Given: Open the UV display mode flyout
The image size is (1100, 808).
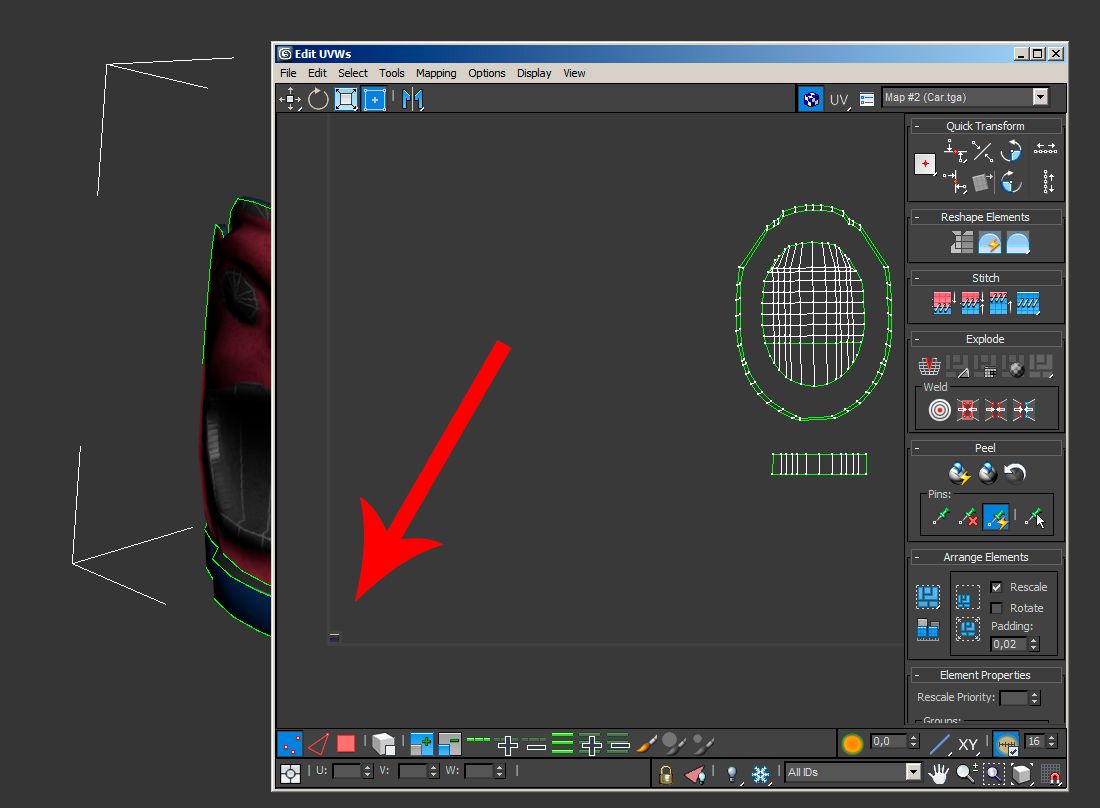Looking at the screenshot, I should tap(839, 100).
